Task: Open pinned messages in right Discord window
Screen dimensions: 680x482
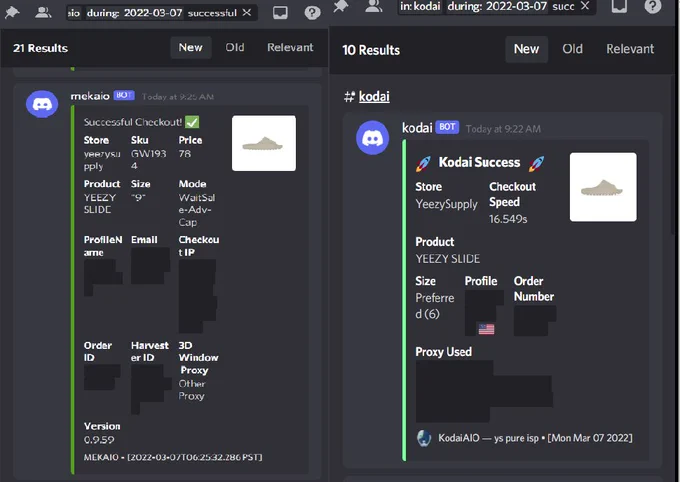Action: click(341, 6)
